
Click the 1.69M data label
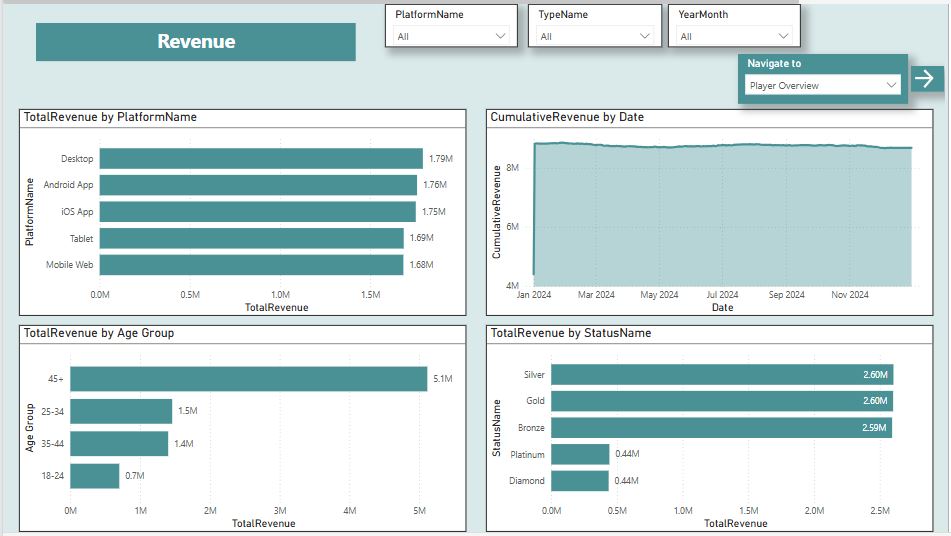(x=422, y=238)
